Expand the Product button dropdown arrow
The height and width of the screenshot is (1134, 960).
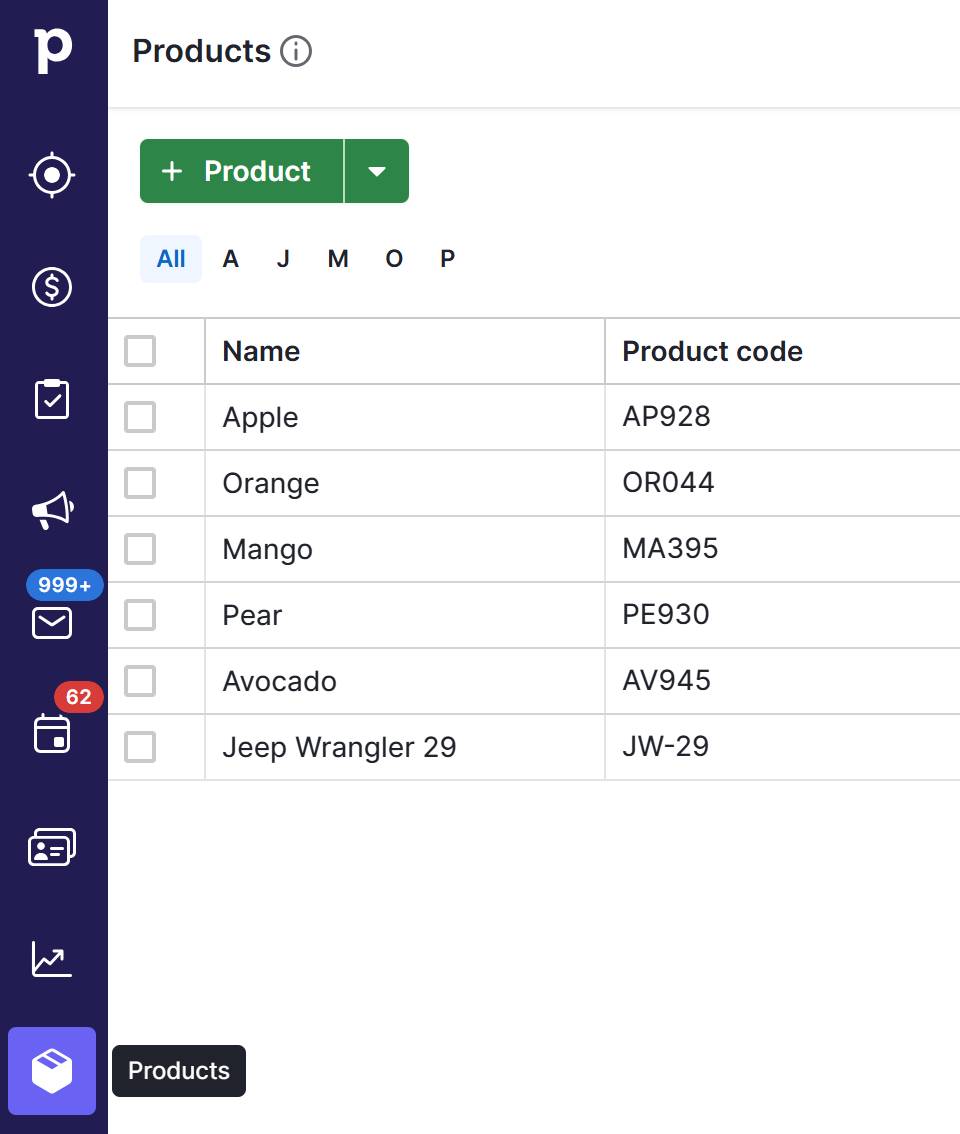pyautogui.click(x=377, y=171)
